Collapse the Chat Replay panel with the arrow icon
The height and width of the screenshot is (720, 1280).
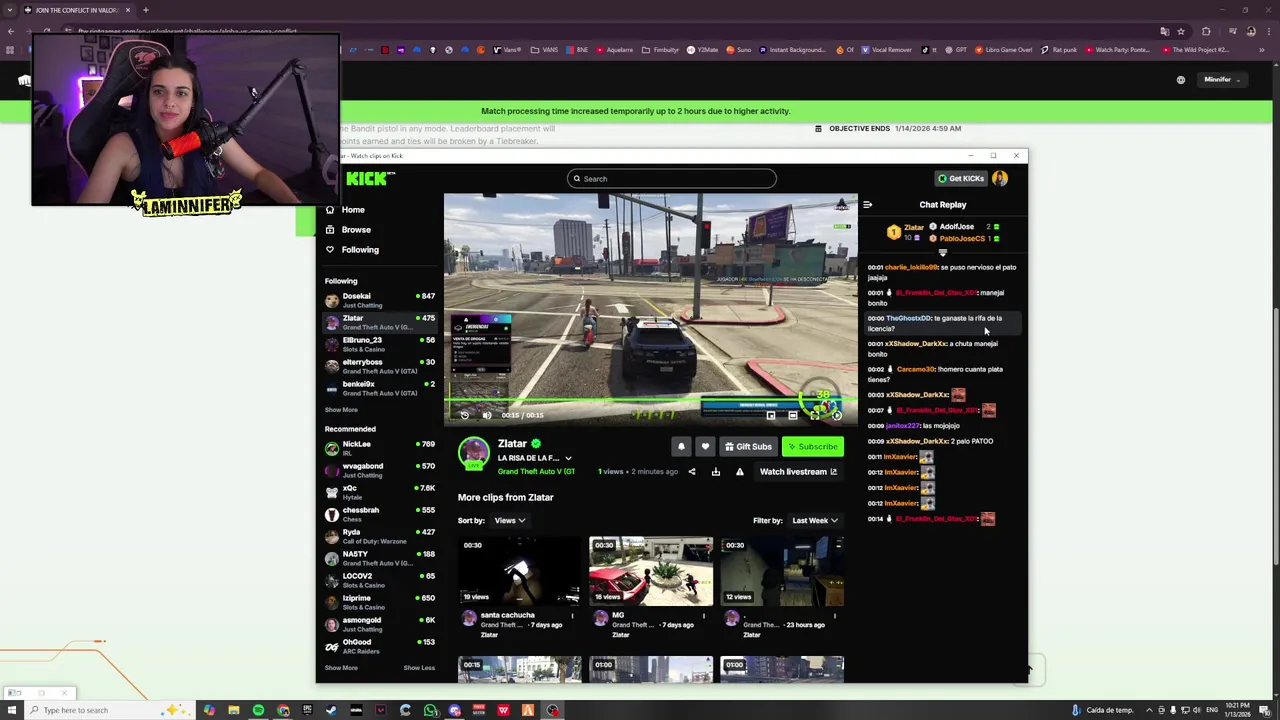[x=867, y=205]
